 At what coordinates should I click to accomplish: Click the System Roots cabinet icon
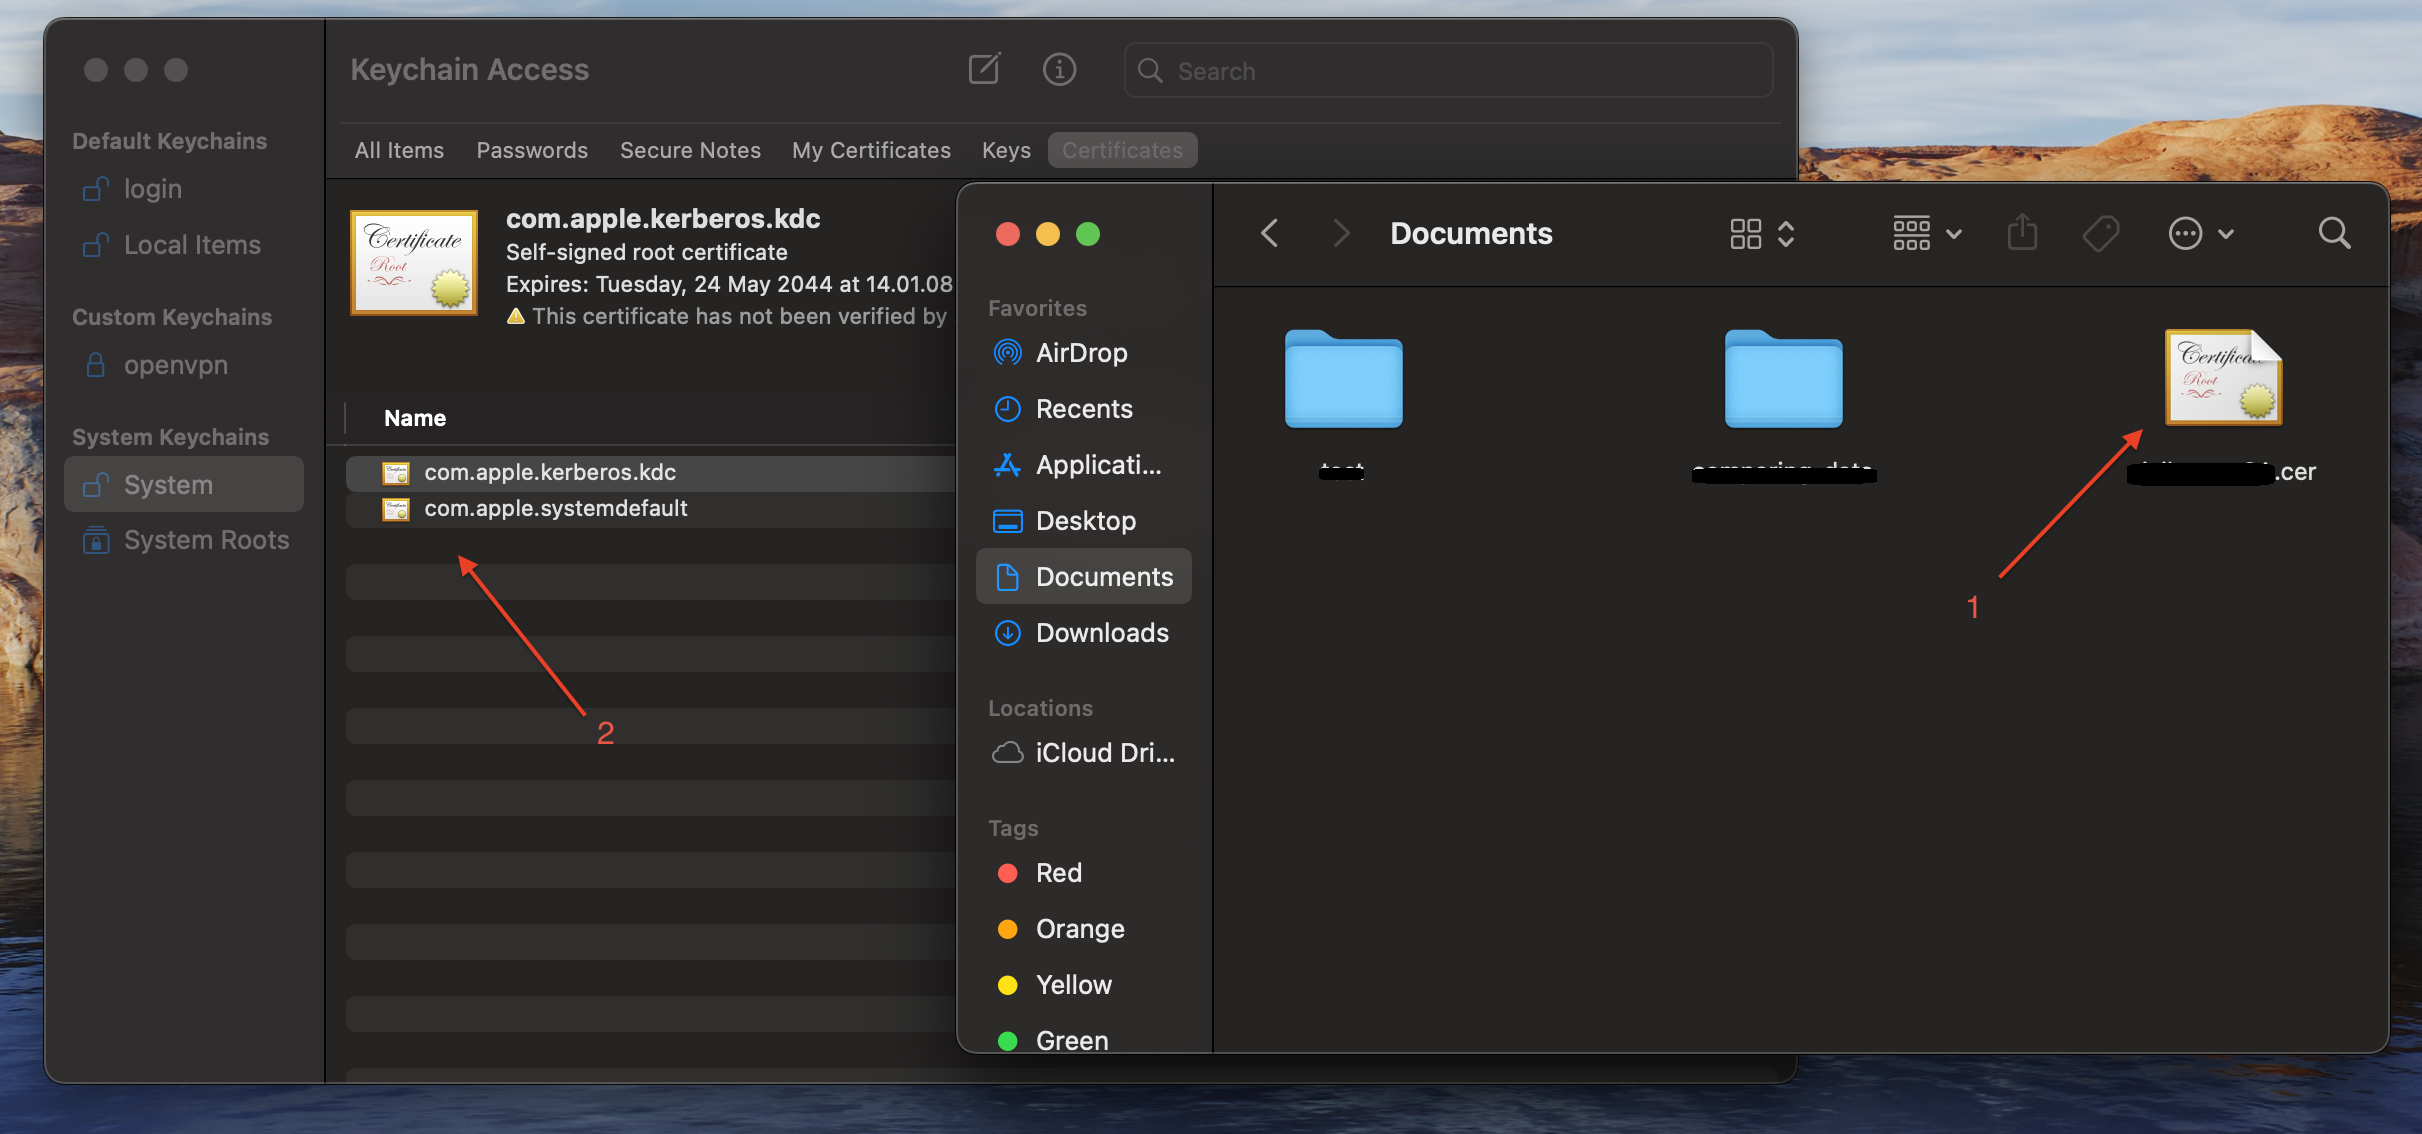[x=96, y=539]
